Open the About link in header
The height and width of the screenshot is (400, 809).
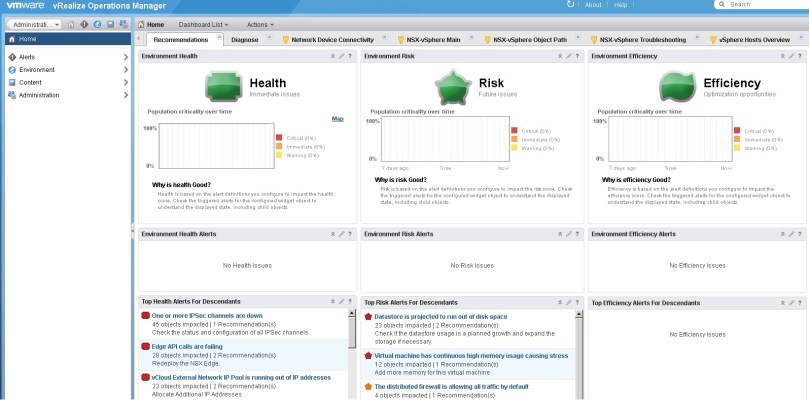[x=593, y=5]
